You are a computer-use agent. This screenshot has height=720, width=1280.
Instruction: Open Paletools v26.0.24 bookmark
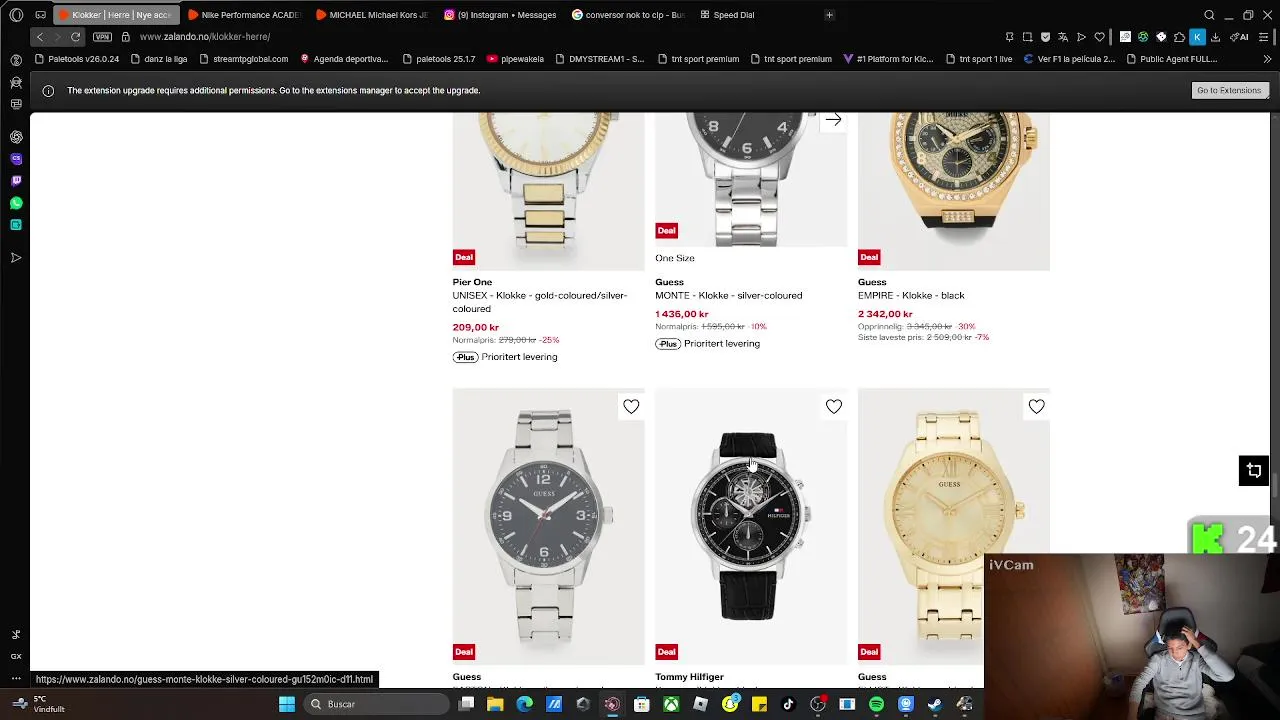tap(77, 59)
